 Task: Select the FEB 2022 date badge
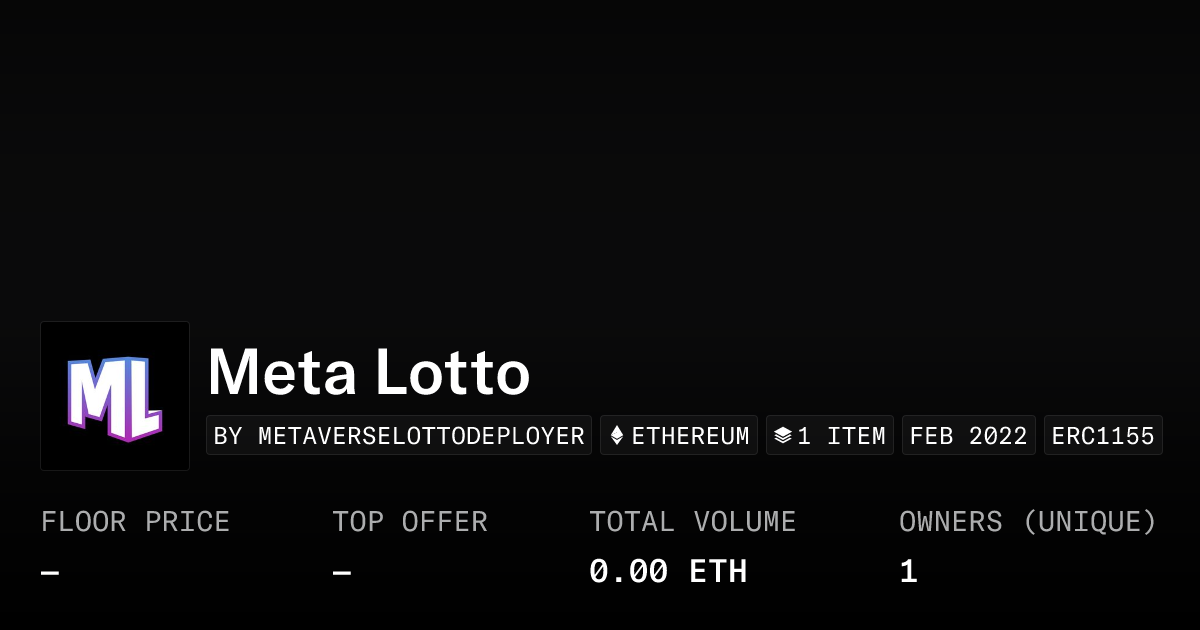tap(968, 436)
